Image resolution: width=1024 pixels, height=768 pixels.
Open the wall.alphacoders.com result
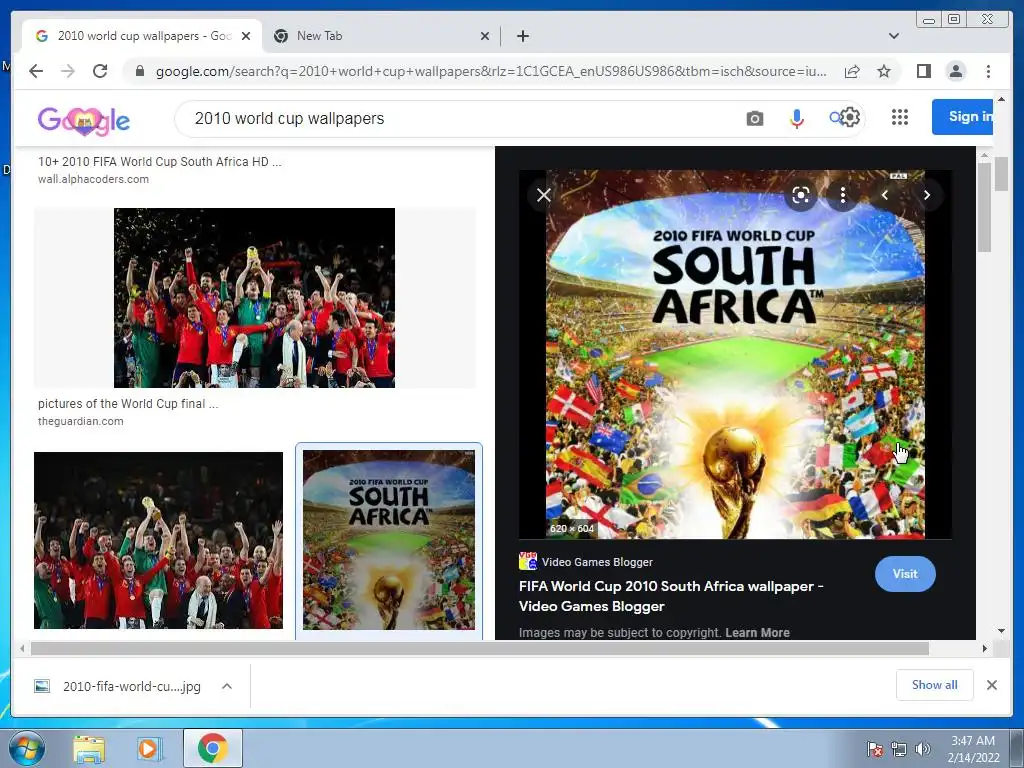[x=93, y=179]
